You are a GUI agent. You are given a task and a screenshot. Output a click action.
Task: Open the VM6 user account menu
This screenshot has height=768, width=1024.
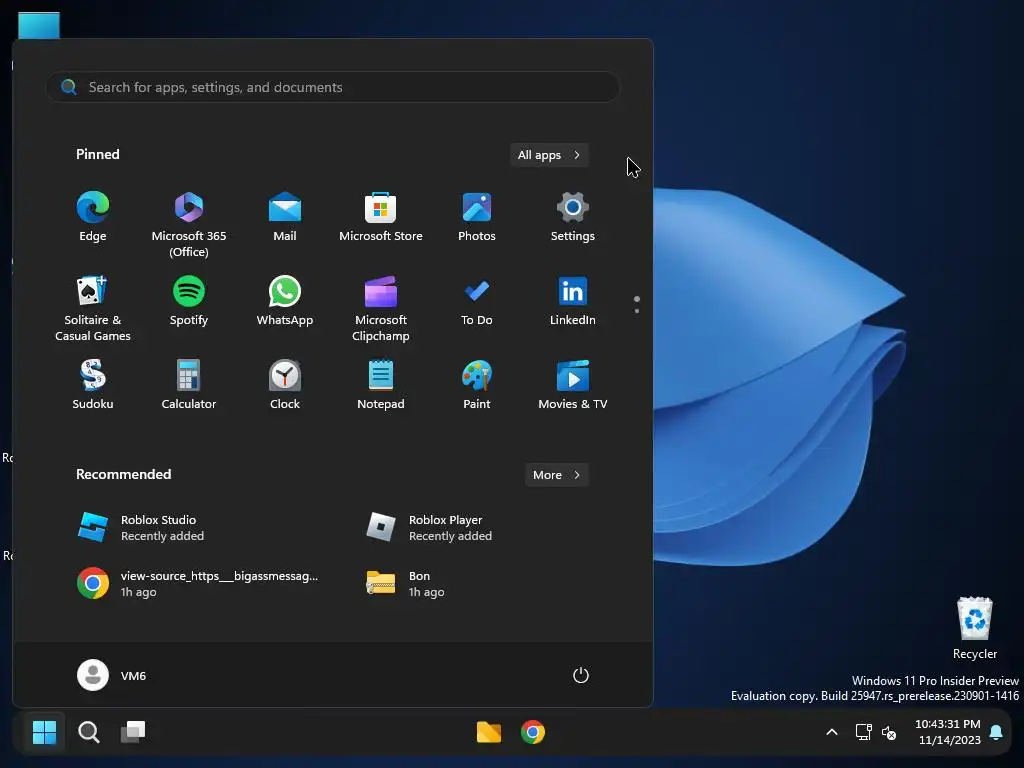pyautogui.click(x=112, y=675)
